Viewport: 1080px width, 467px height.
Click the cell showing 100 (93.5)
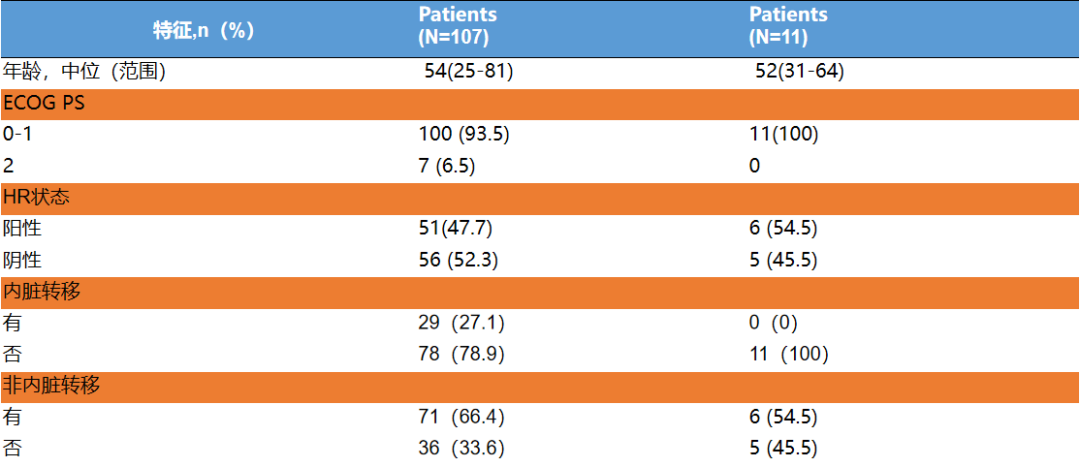464,134
